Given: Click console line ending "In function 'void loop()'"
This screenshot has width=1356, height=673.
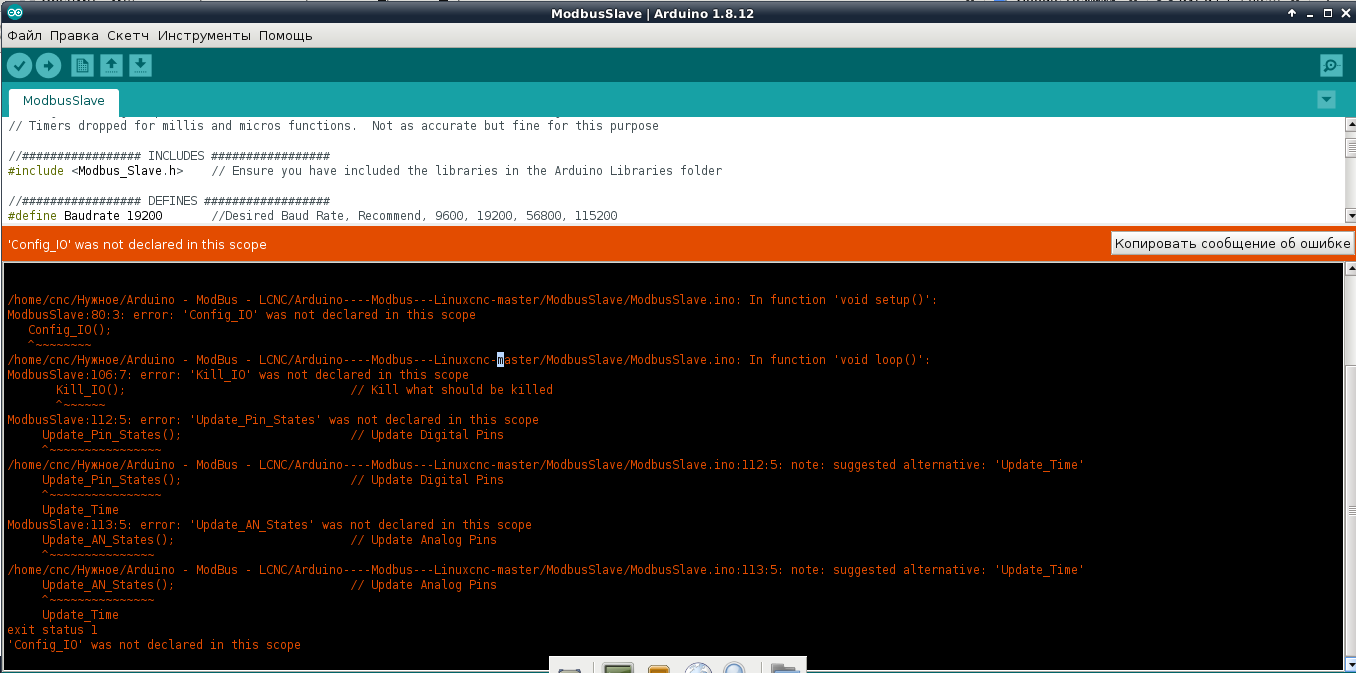Looking at the screenshot, I should click(x=468, y=360).
